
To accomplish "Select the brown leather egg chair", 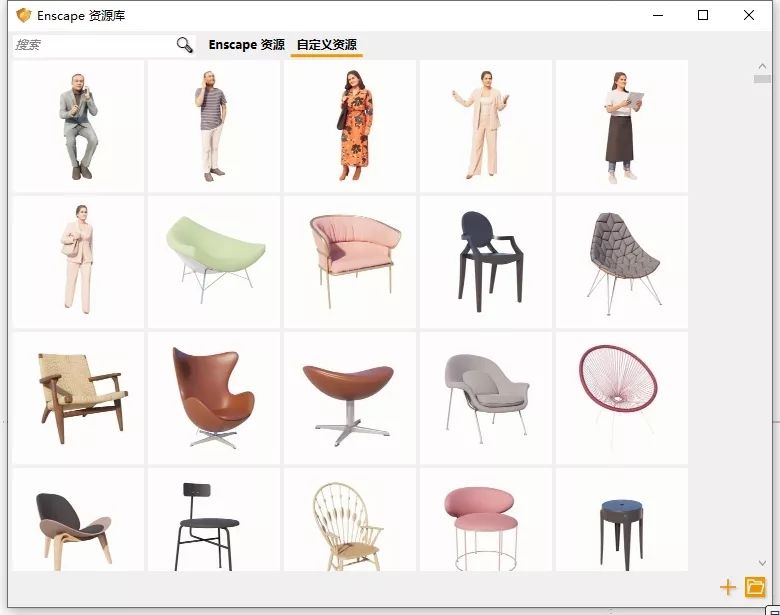I will (214, 398).
